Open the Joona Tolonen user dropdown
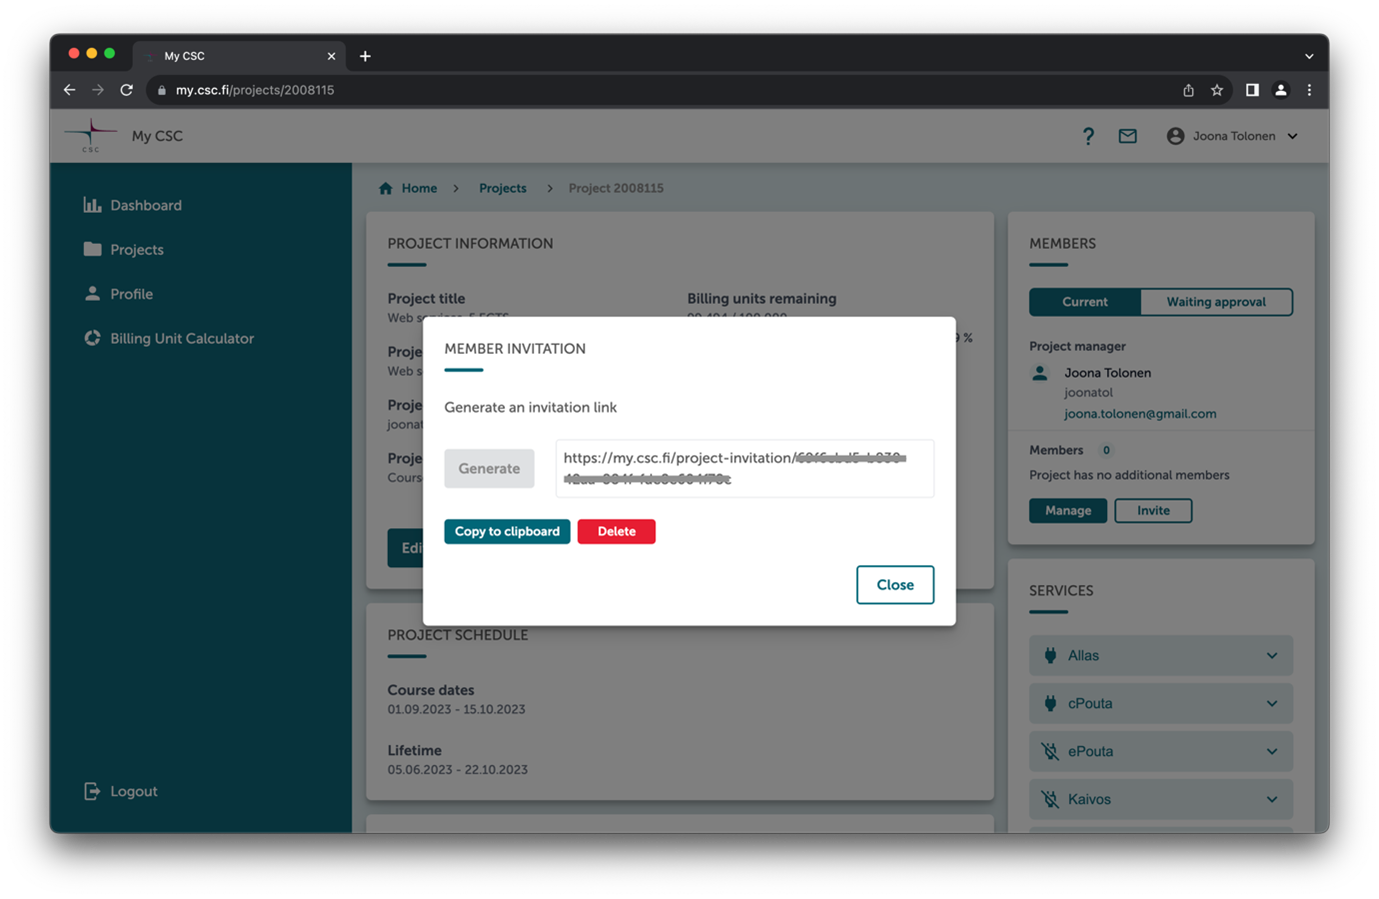The width and height of the screenshot is (1379, 899). tap(1232, 136)
